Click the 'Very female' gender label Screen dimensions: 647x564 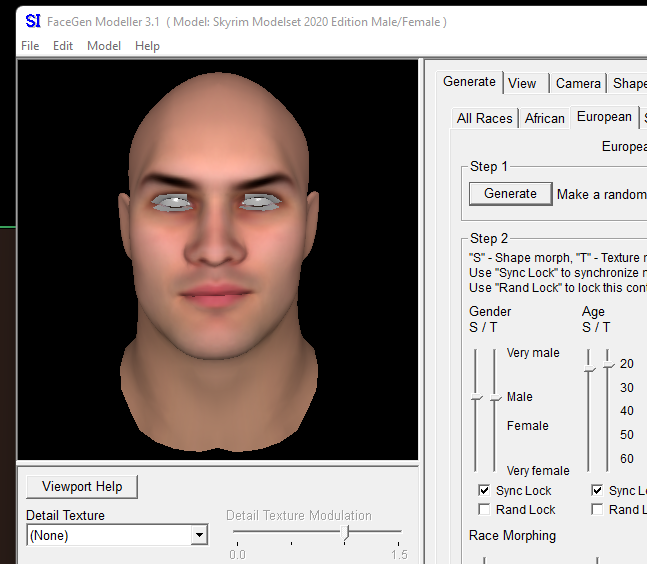point(538,470)
